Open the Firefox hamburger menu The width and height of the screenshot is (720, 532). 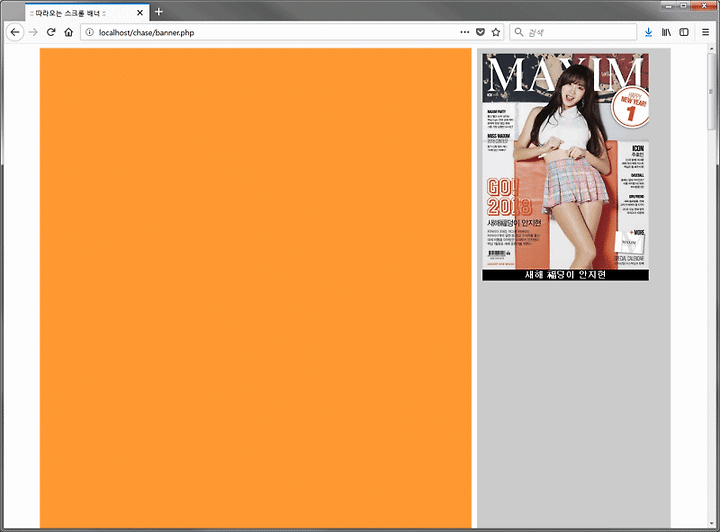706,32
